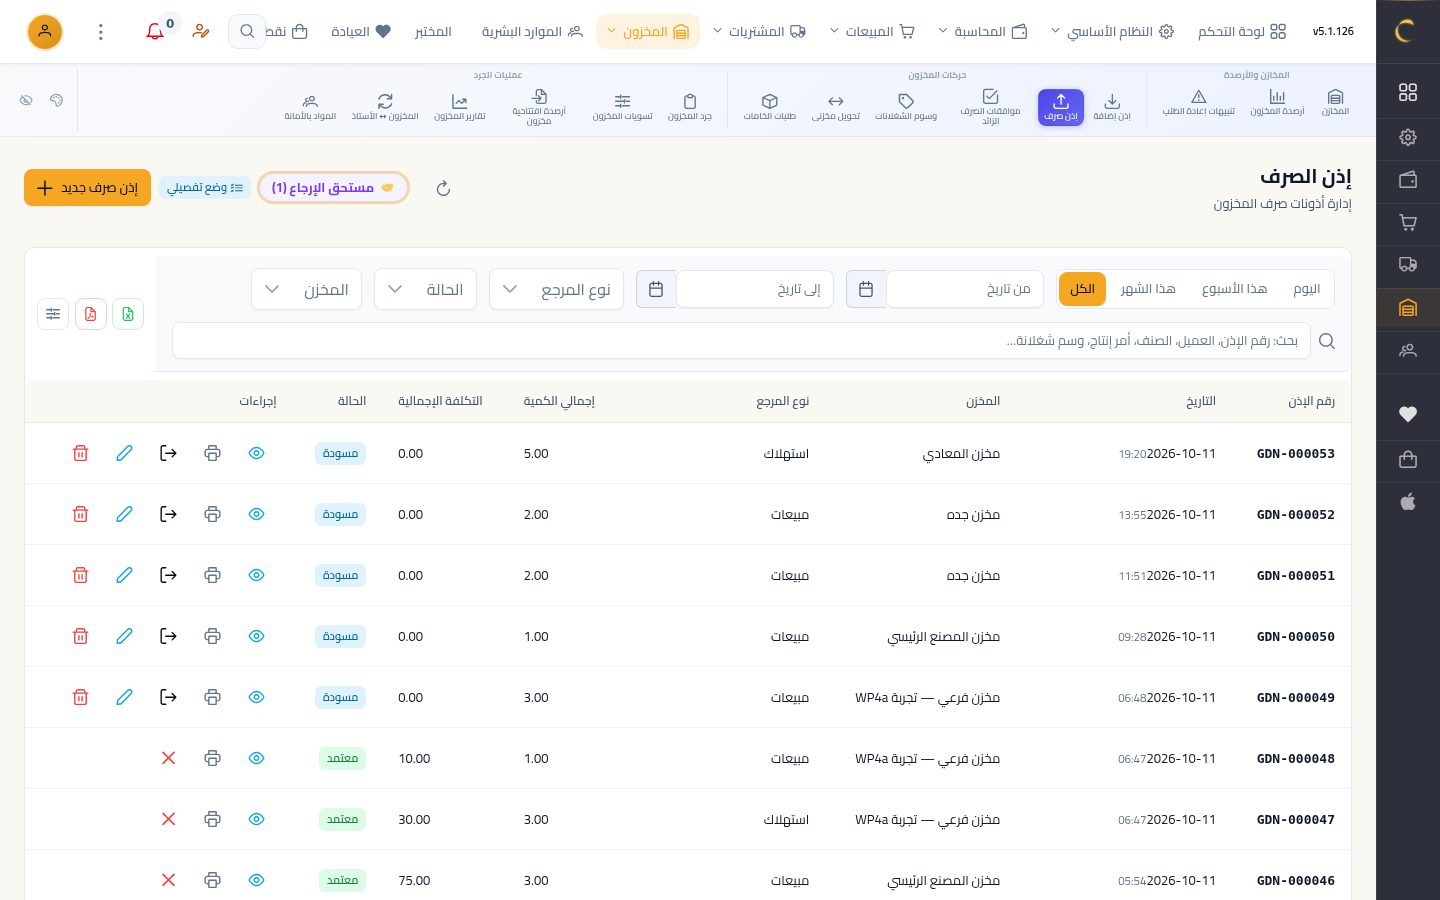1440x900 pixels.
Task: Open تسويات المخزون stock adjustments
Action: 622,107
